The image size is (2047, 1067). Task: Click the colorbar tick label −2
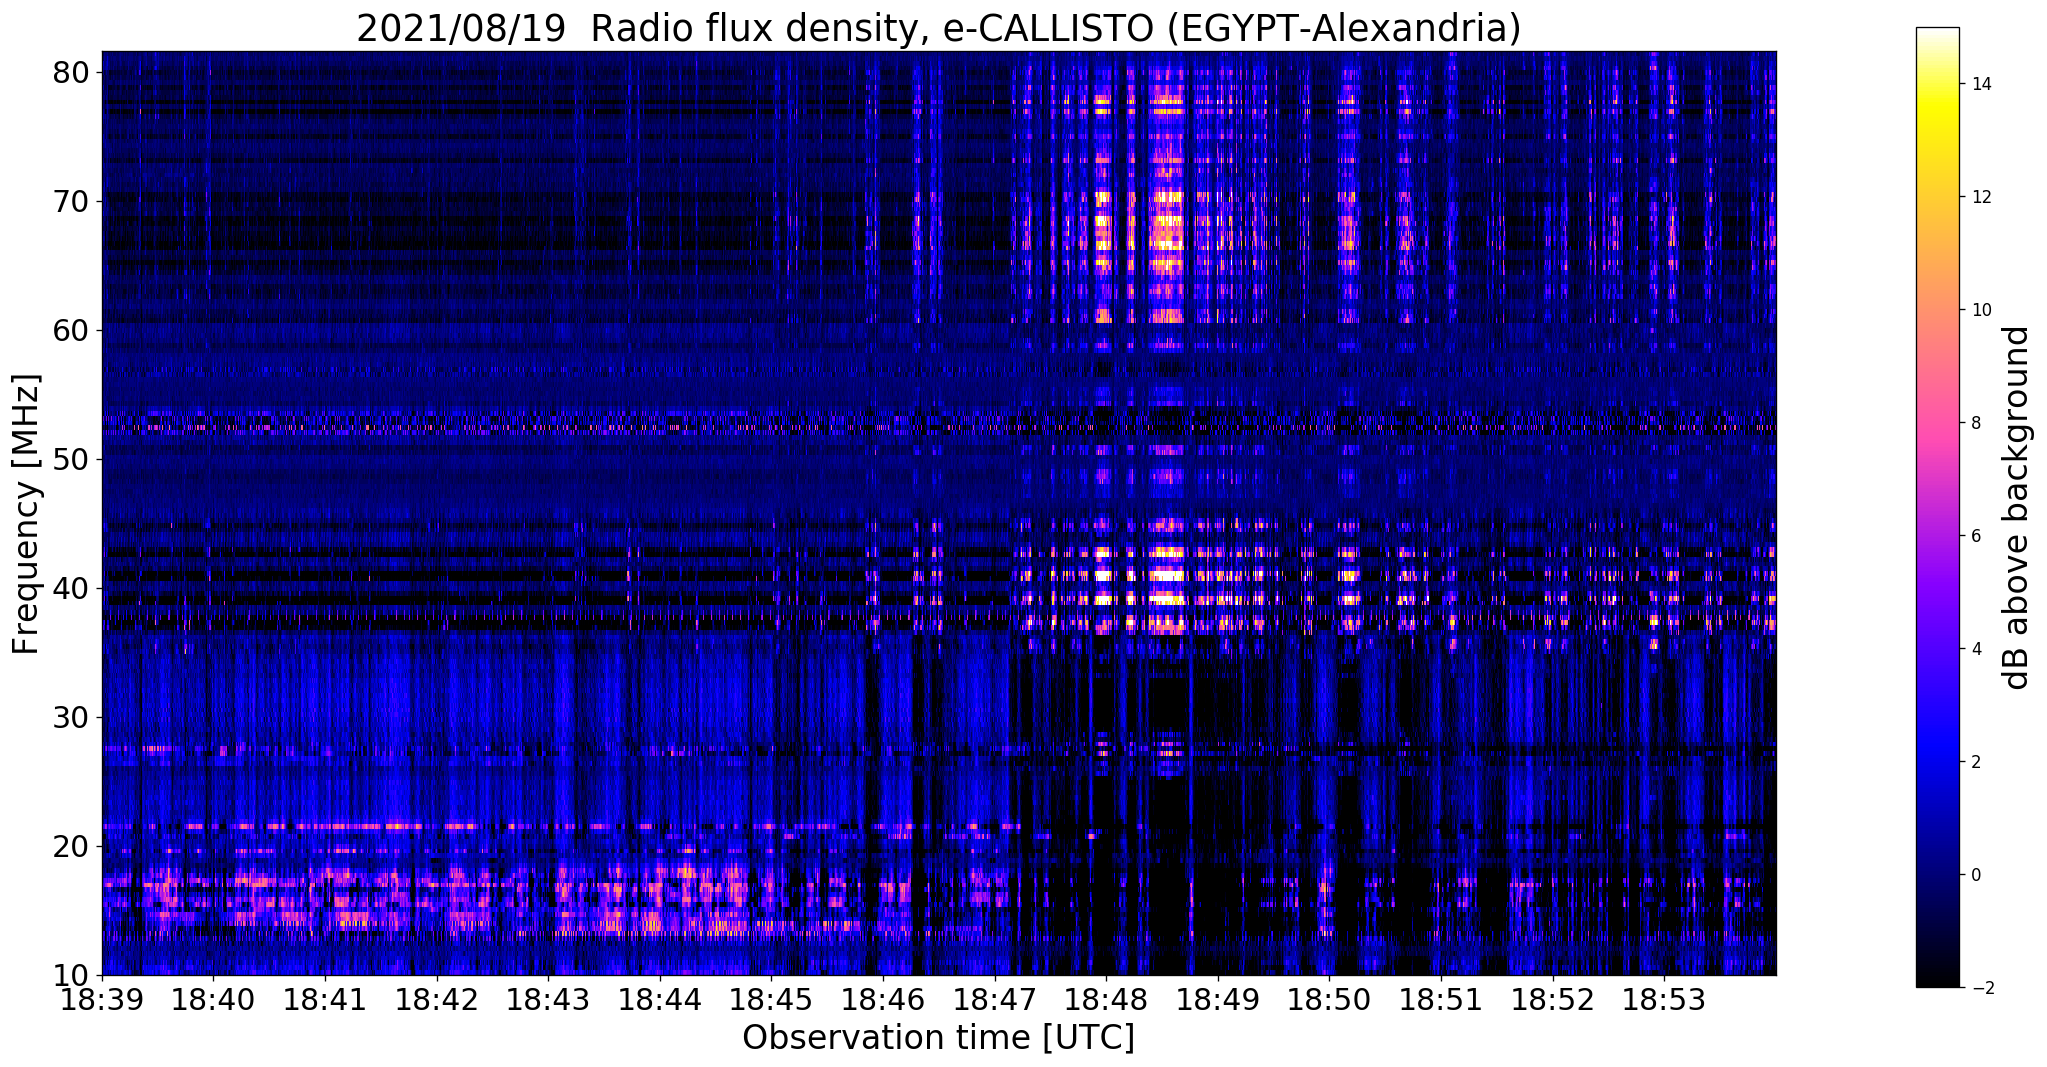1981,988
